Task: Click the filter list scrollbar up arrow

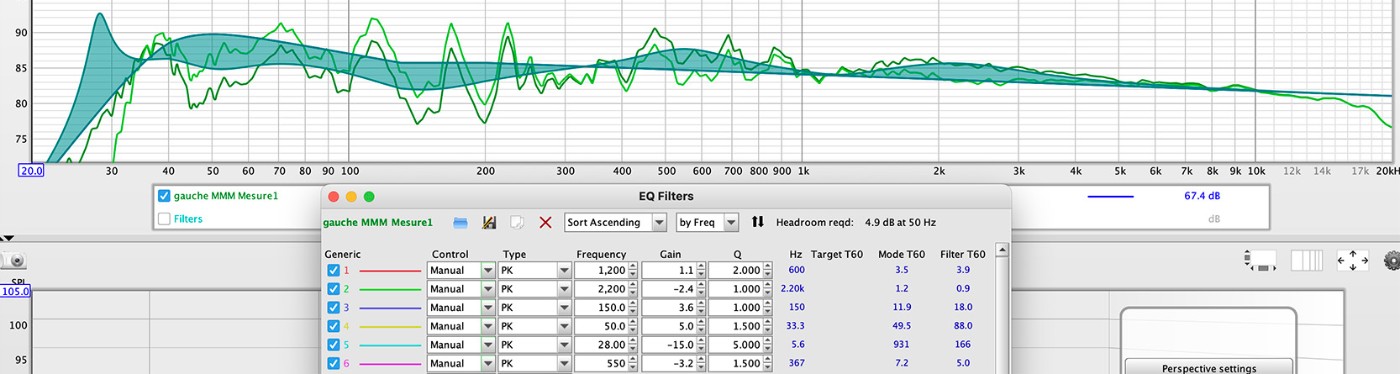Action: point(1001,251)
